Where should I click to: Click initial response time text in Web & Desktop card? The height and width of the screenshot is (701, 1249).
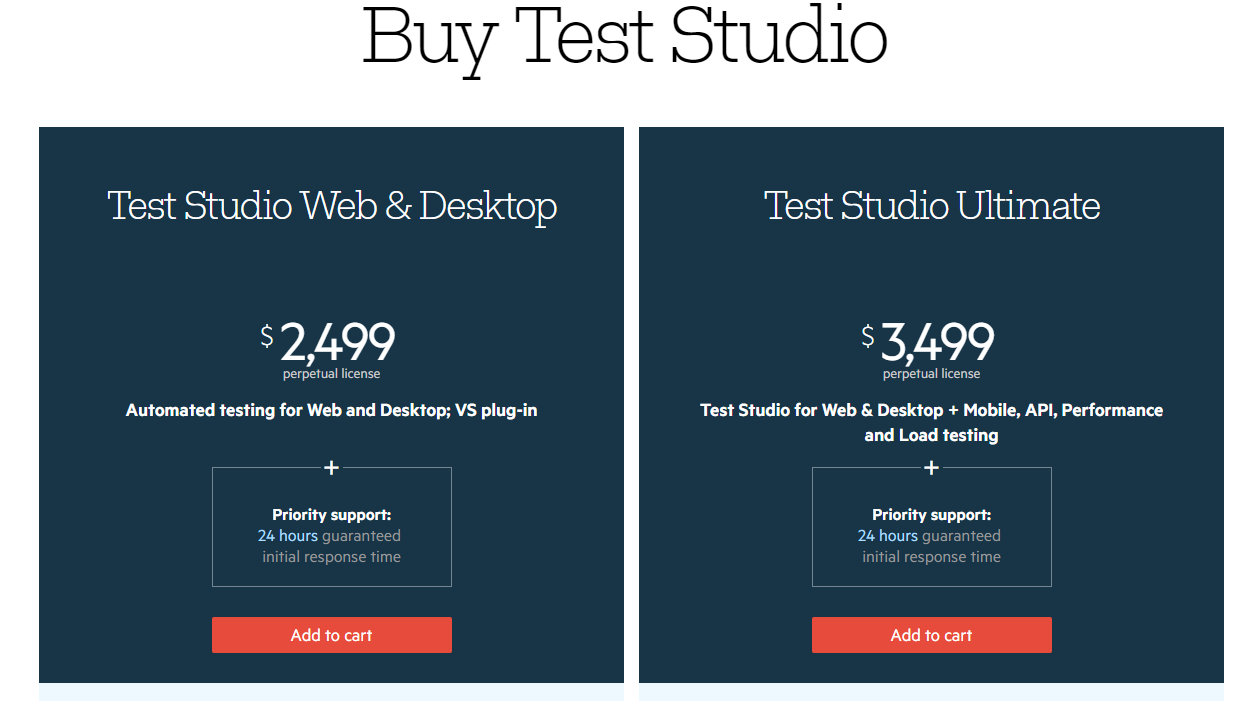332,557
